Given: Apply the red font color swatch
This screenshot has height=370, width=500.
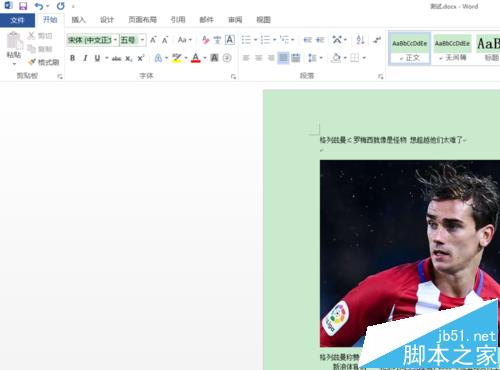Looking at the screenshot, I should (196, 58).
